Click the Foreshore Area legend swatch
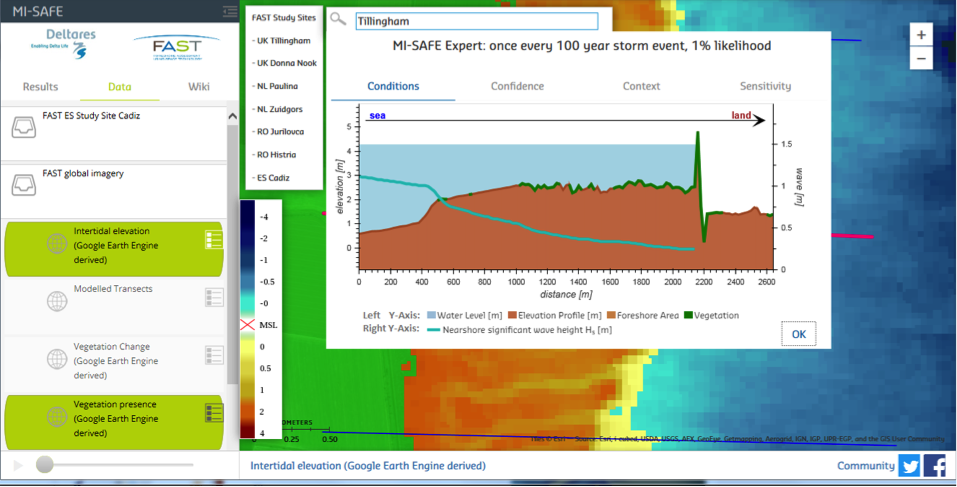This screenshot has height=487, width=957. coord(610,316)
